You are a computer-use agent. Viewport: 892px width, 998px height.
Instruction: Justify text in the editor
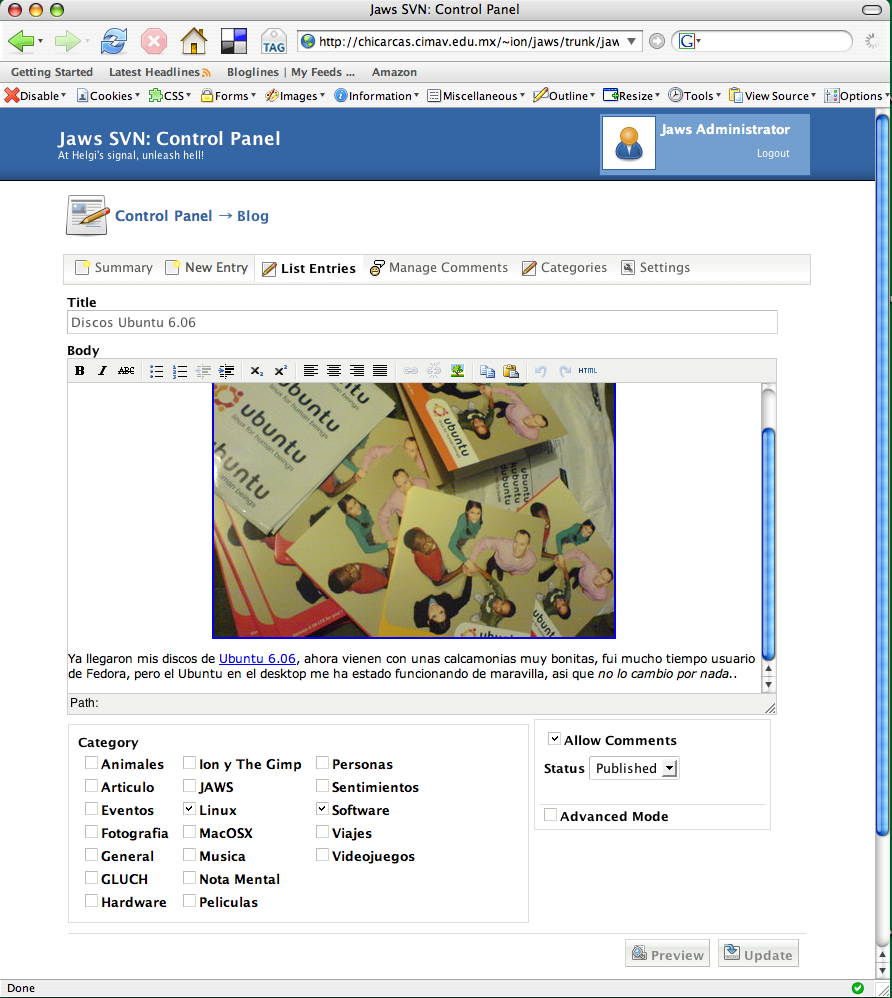380,370
